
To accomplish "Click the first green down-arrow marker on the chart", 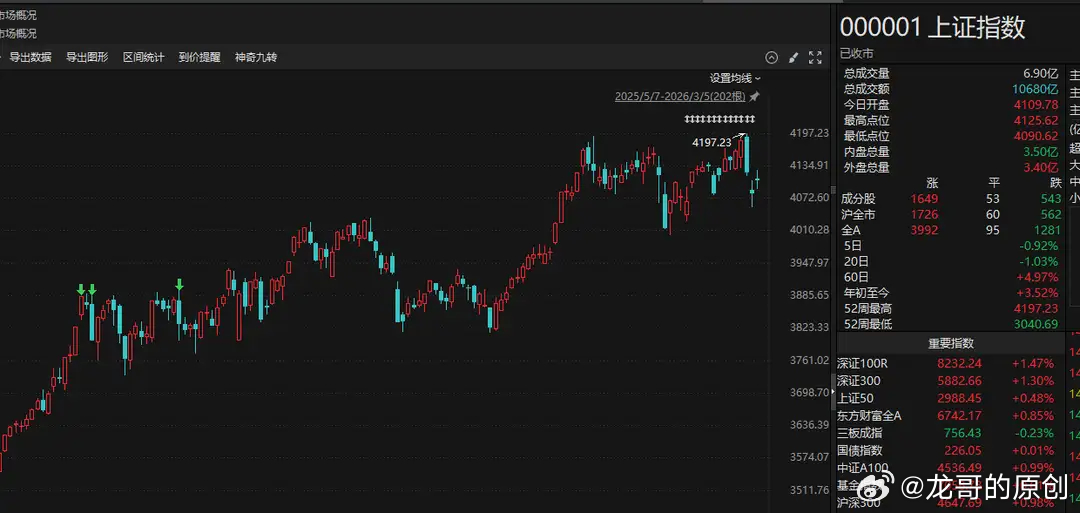I will pyautogui.click(x=81, y=289).
